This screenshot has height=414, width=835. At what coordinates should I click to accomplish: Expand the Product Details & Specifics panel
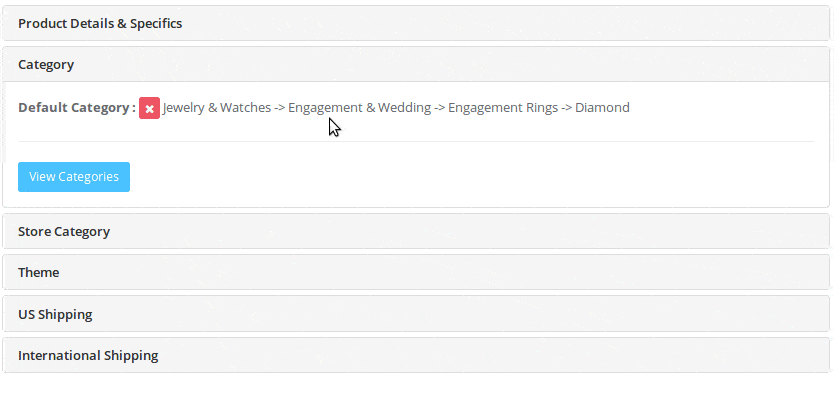(x=100, y=23)
